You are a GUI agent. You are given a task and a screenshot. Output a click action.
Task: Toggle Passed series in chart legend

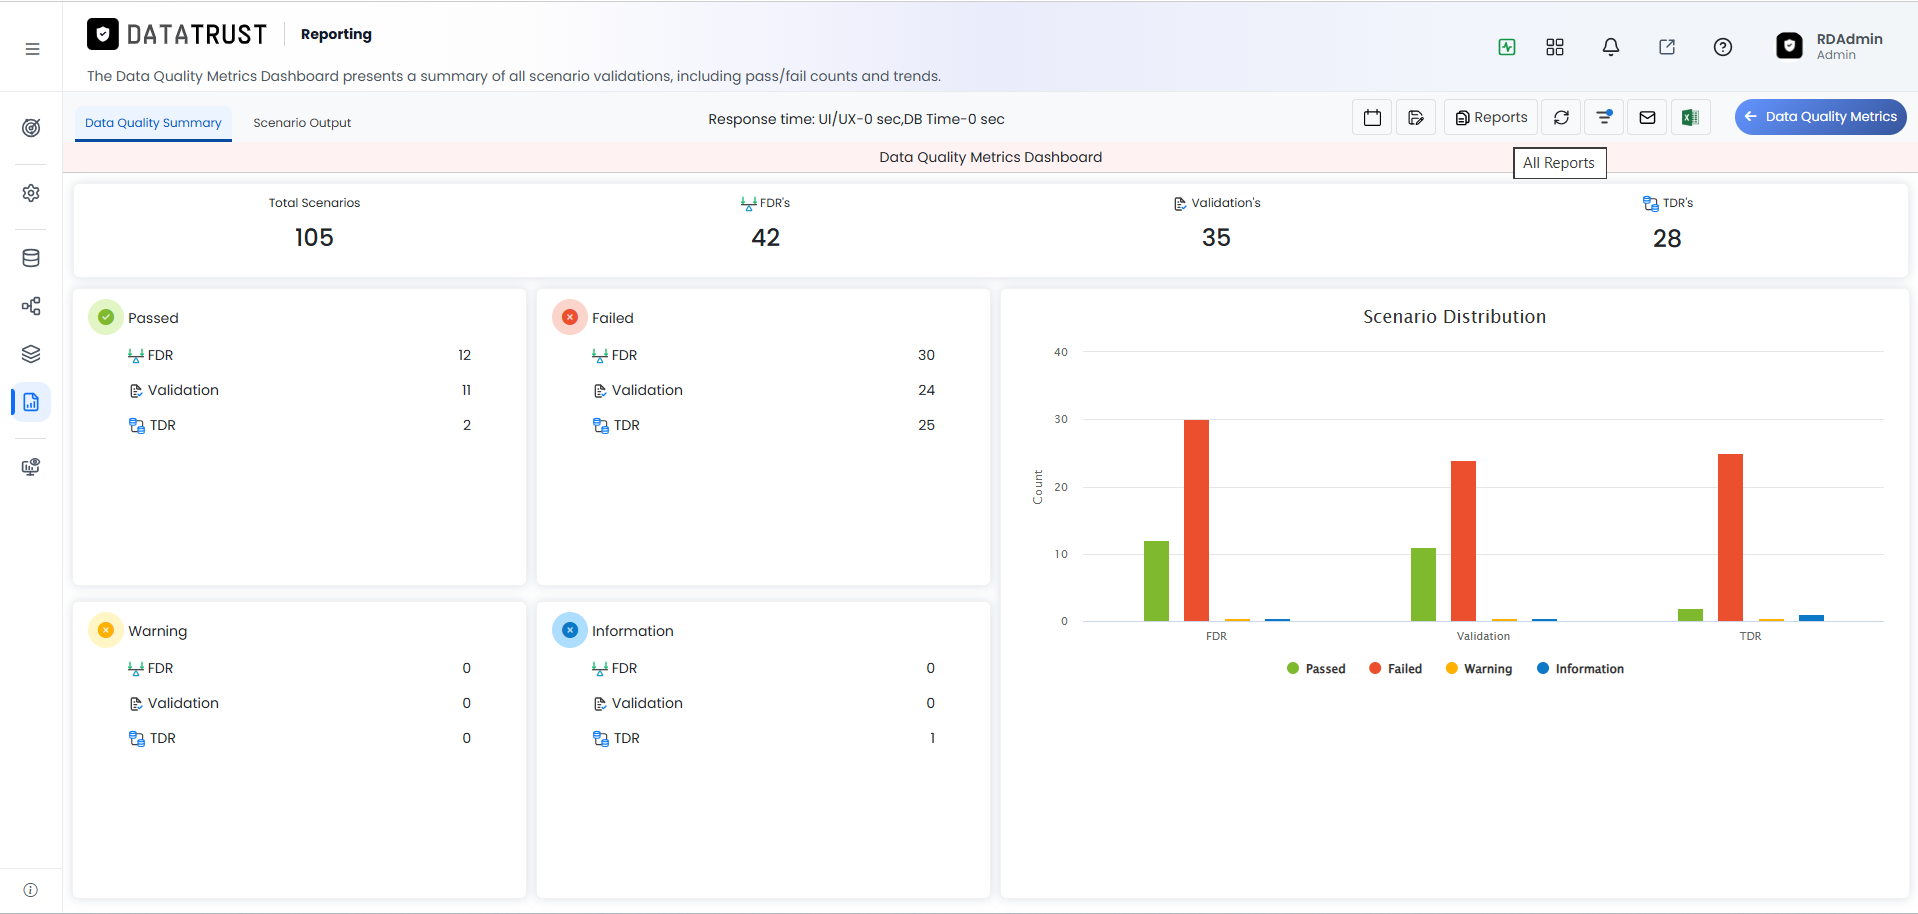(x=1315, y=669)
